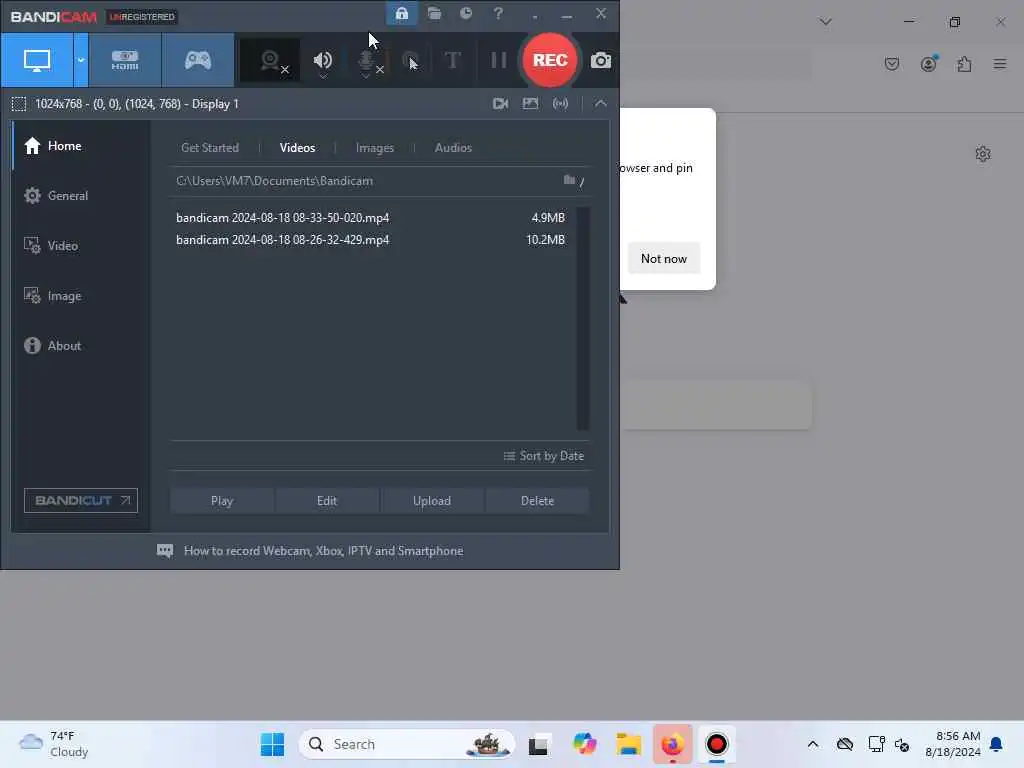
Task: Open screen recording mode dropdown arrow
Action: (81, 60)
